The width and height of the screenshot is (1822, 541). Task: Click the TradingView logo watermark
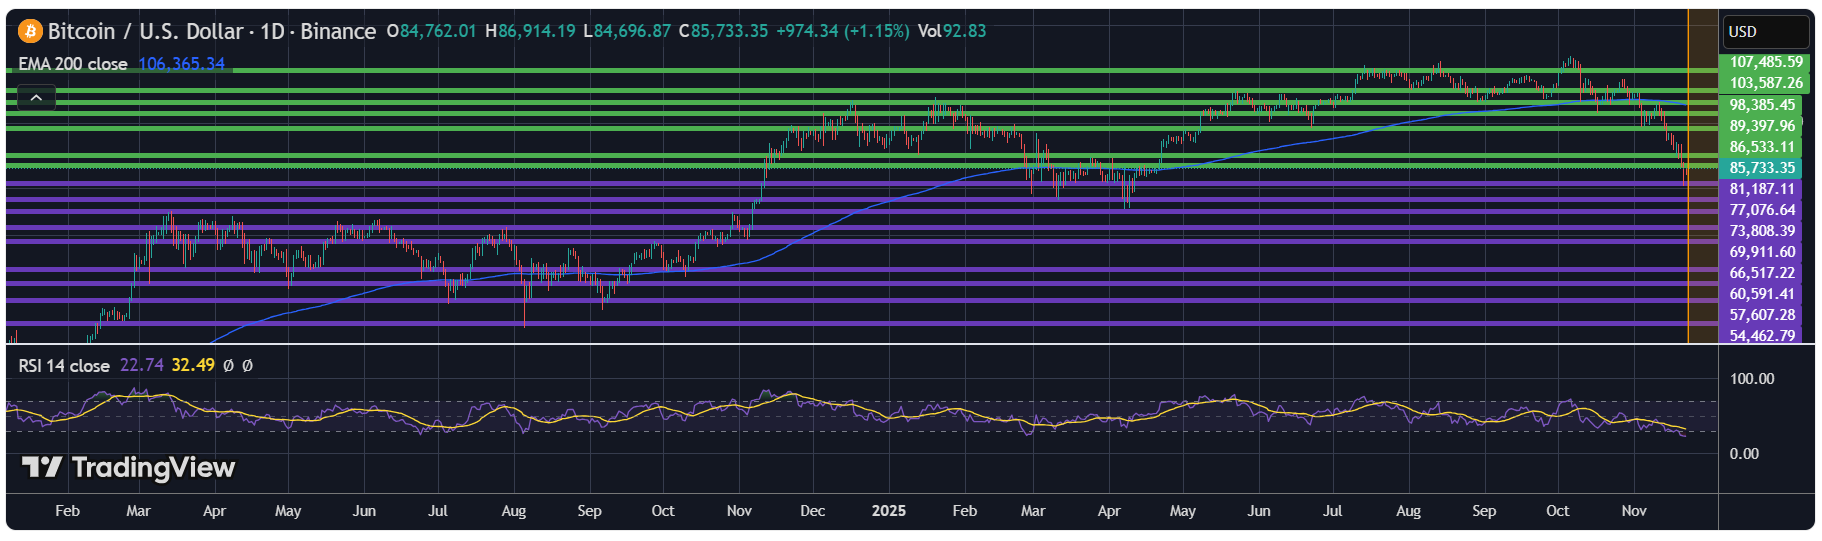coord(129,467)
